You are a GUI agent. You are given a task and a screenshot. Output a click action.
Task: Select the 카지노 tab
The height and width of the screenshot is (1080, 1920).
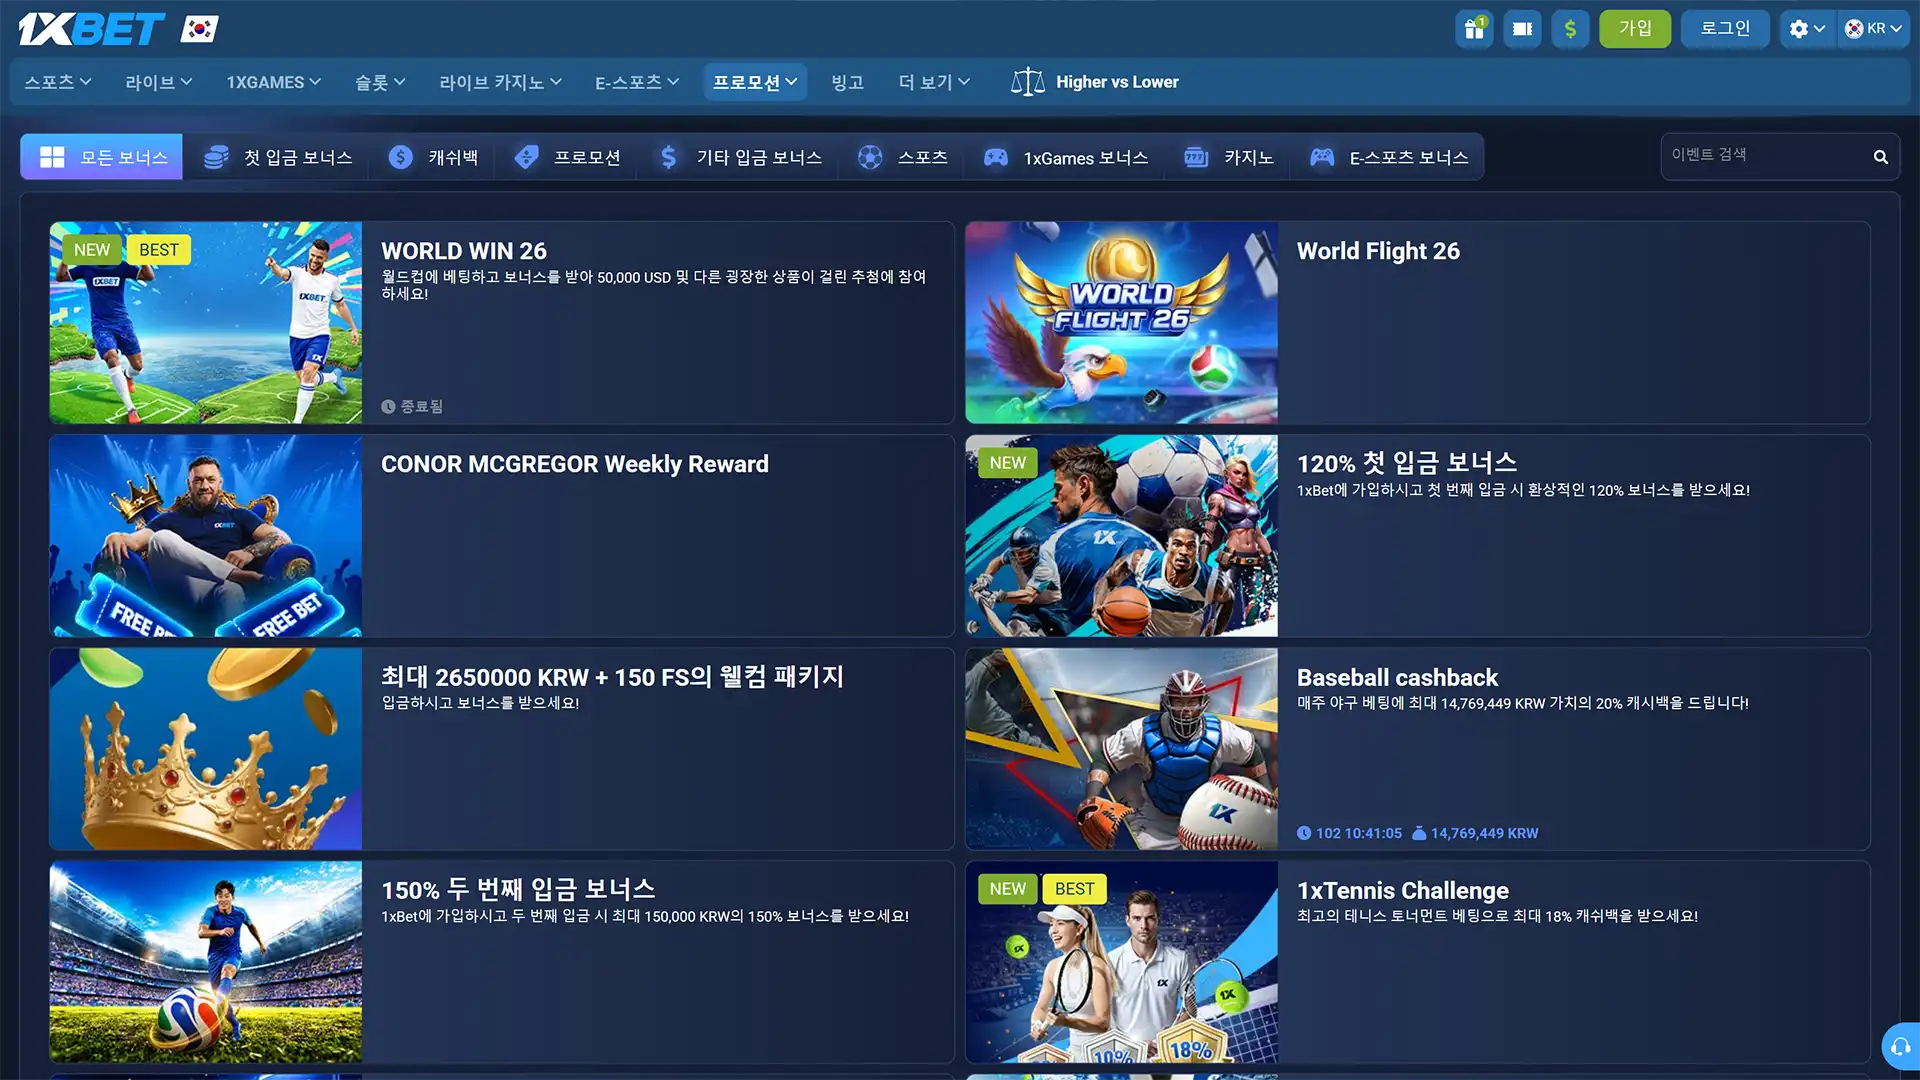(x=1229, y=157)
